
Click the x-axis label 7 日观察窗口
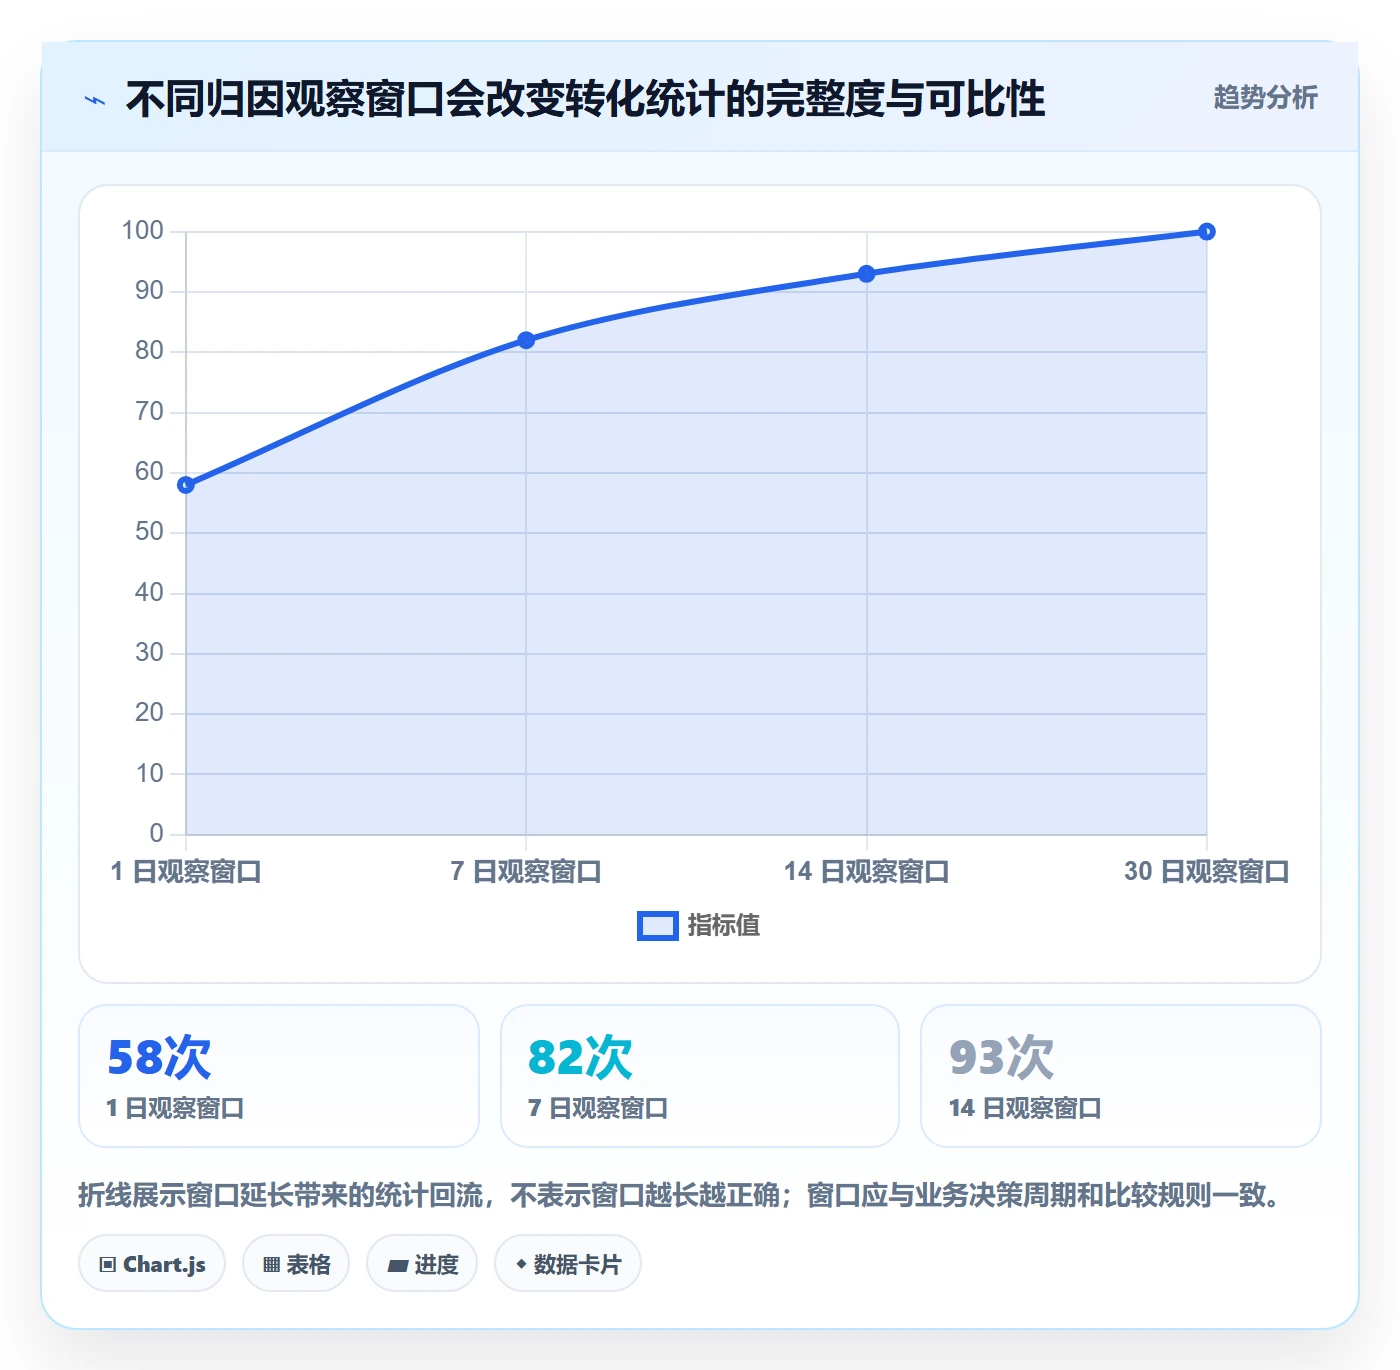526,872
